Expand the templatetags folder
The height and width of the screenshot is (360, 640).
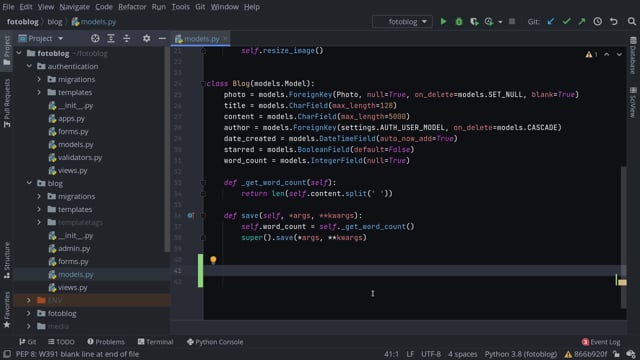[39, 222]
